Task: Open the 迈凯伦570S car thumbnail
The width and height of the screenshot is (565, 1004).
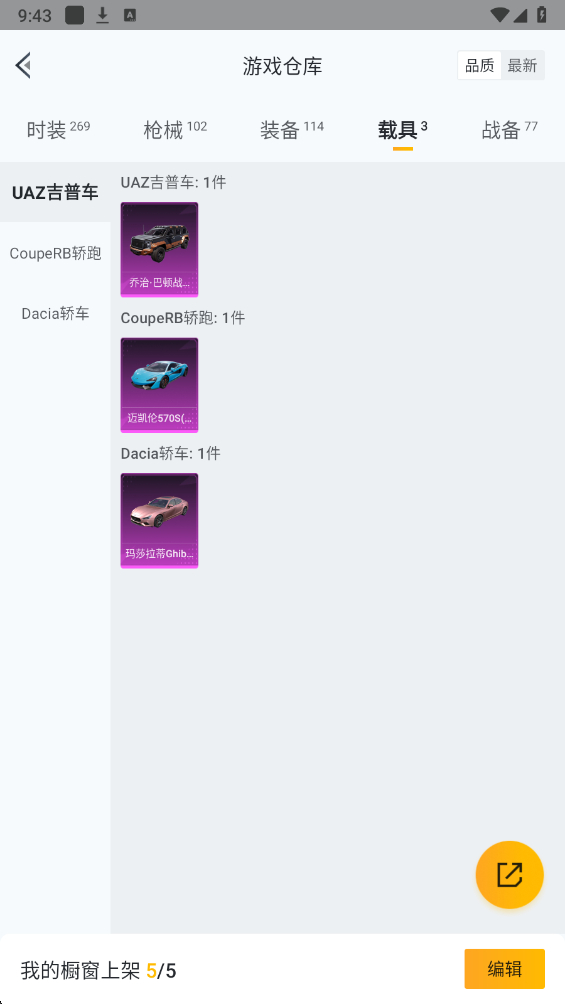Action: tap(160, 385)
